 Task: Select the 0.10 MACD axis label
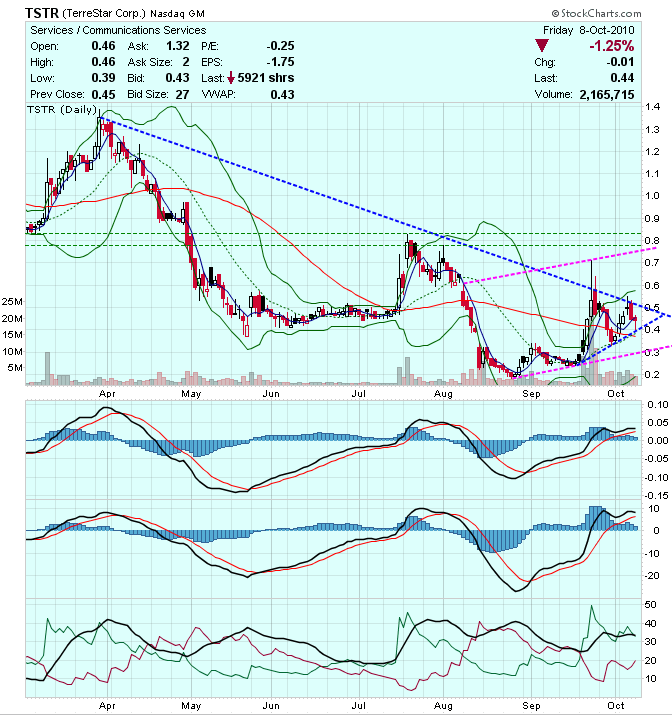pos(657,405)
